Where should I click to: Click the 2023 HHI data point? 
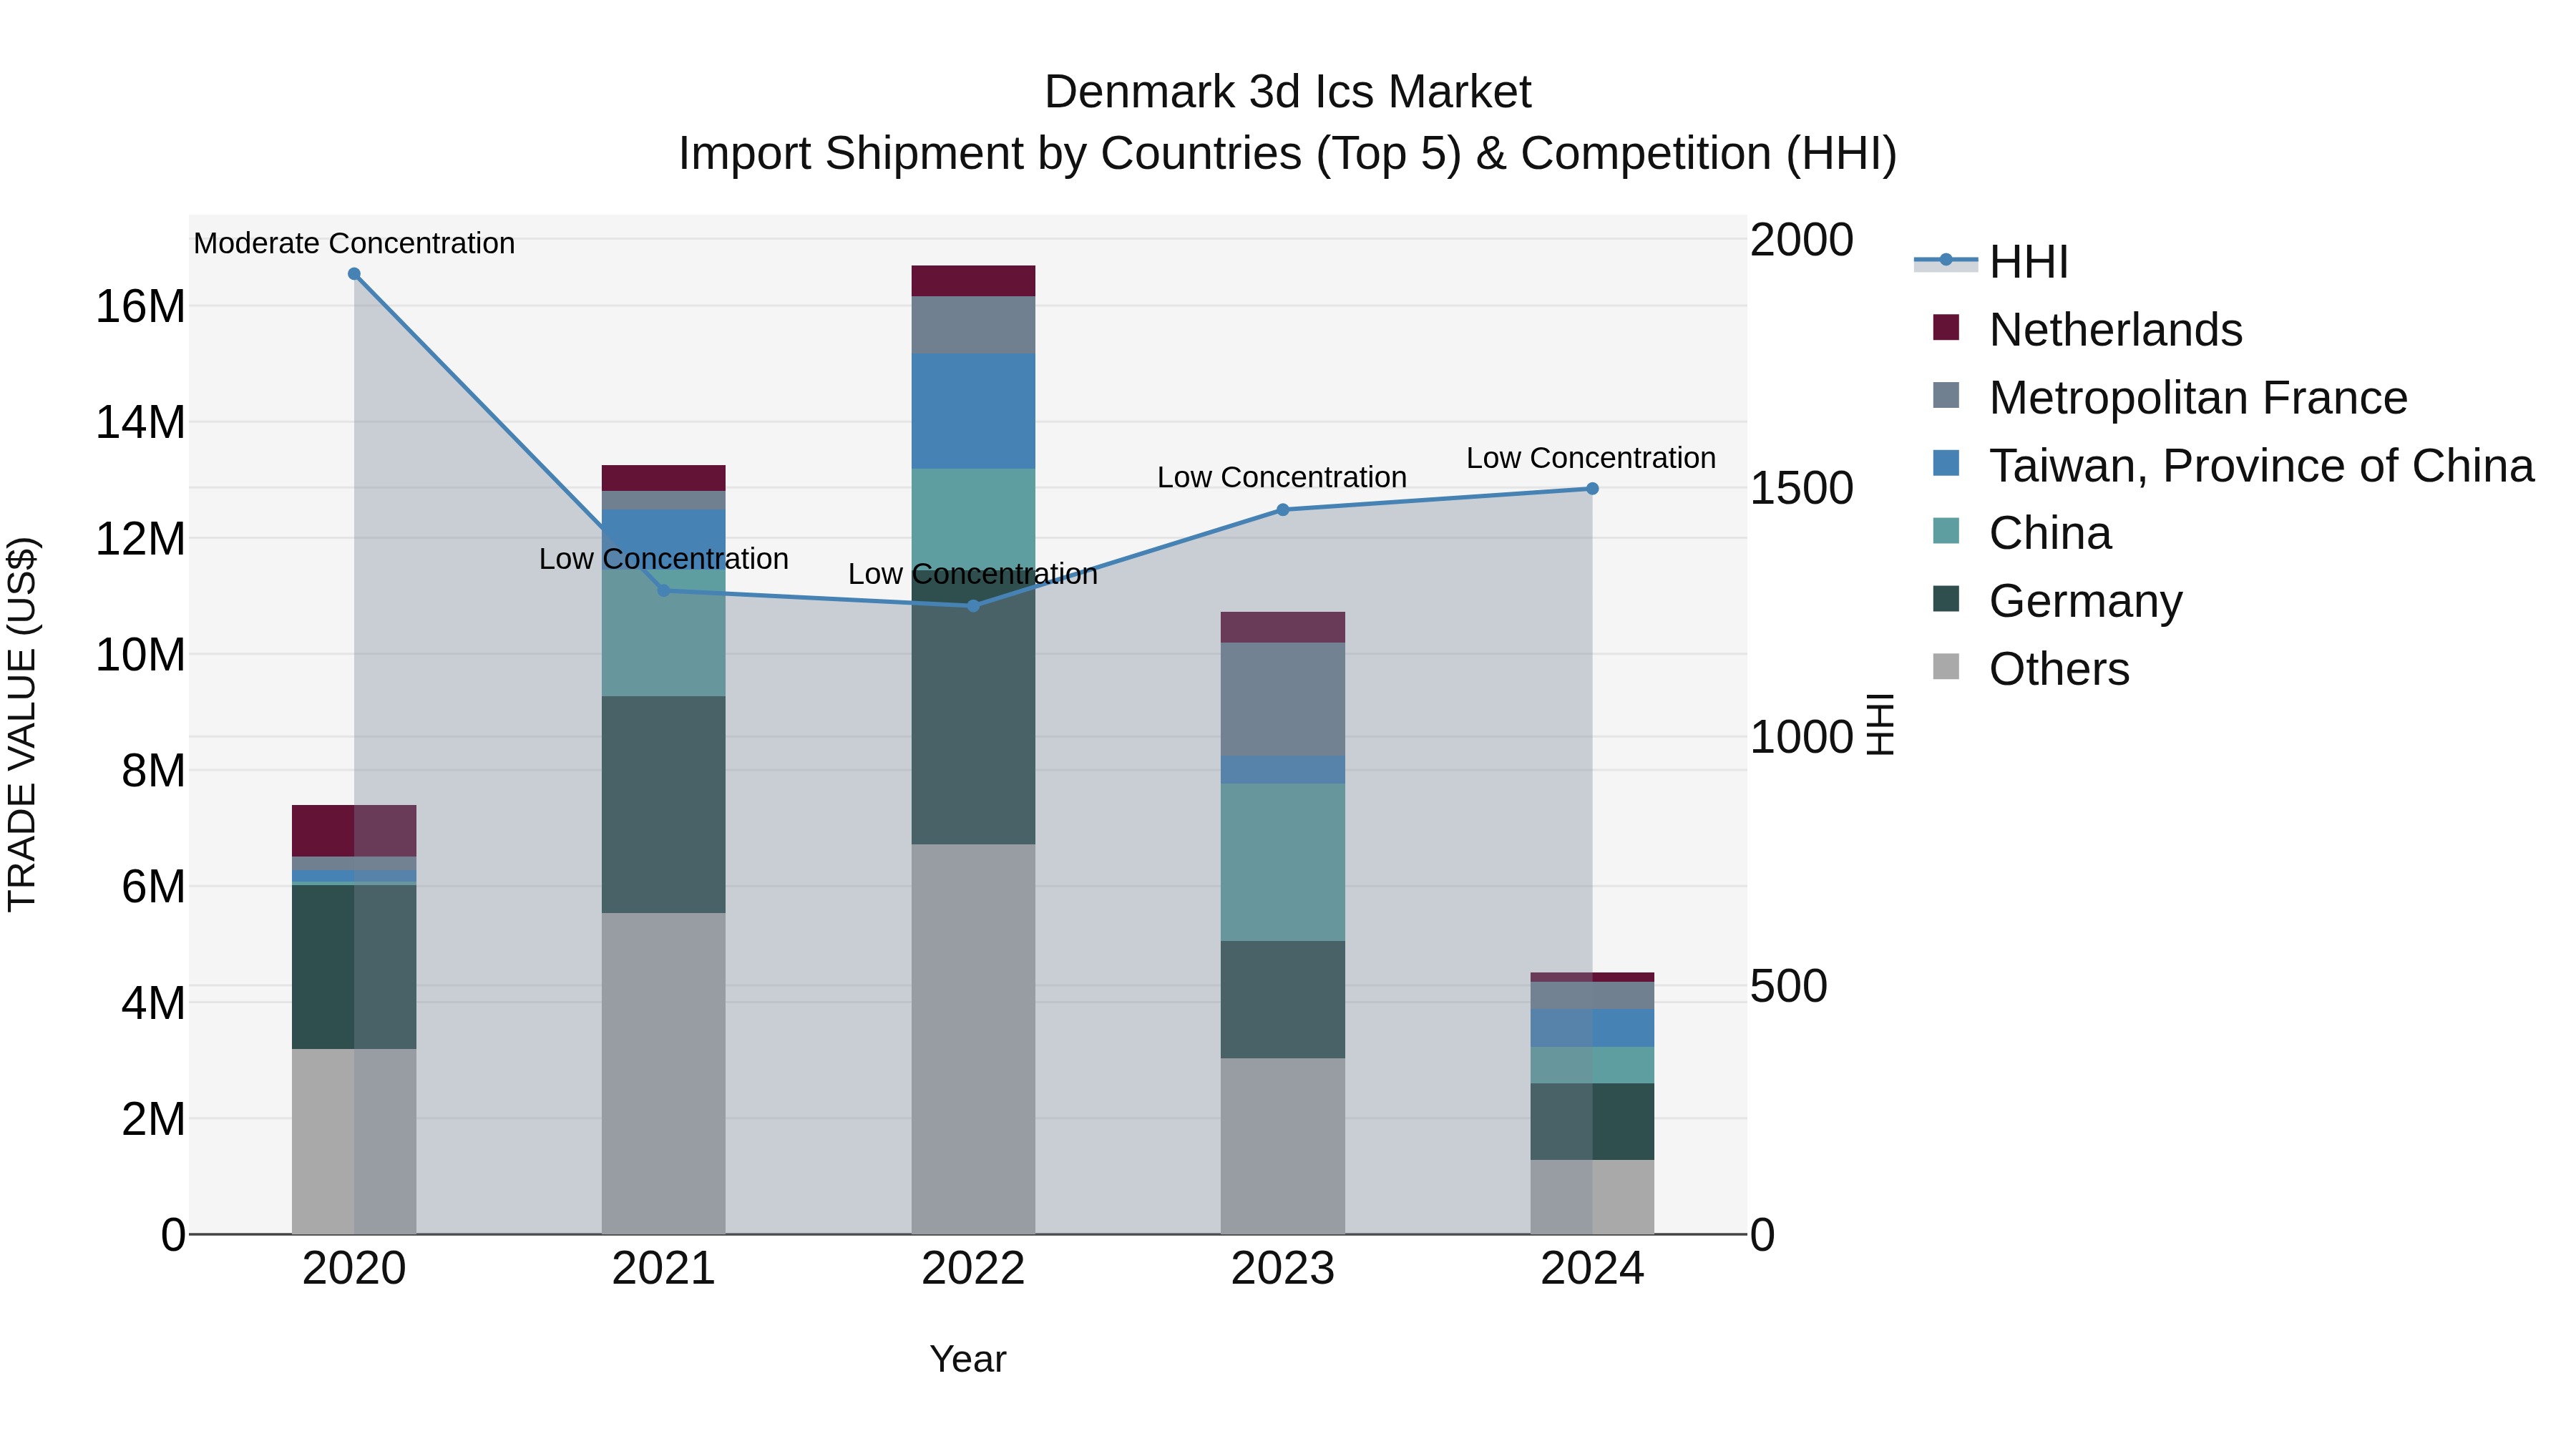pyautogui.click(x=1283, y=510)
